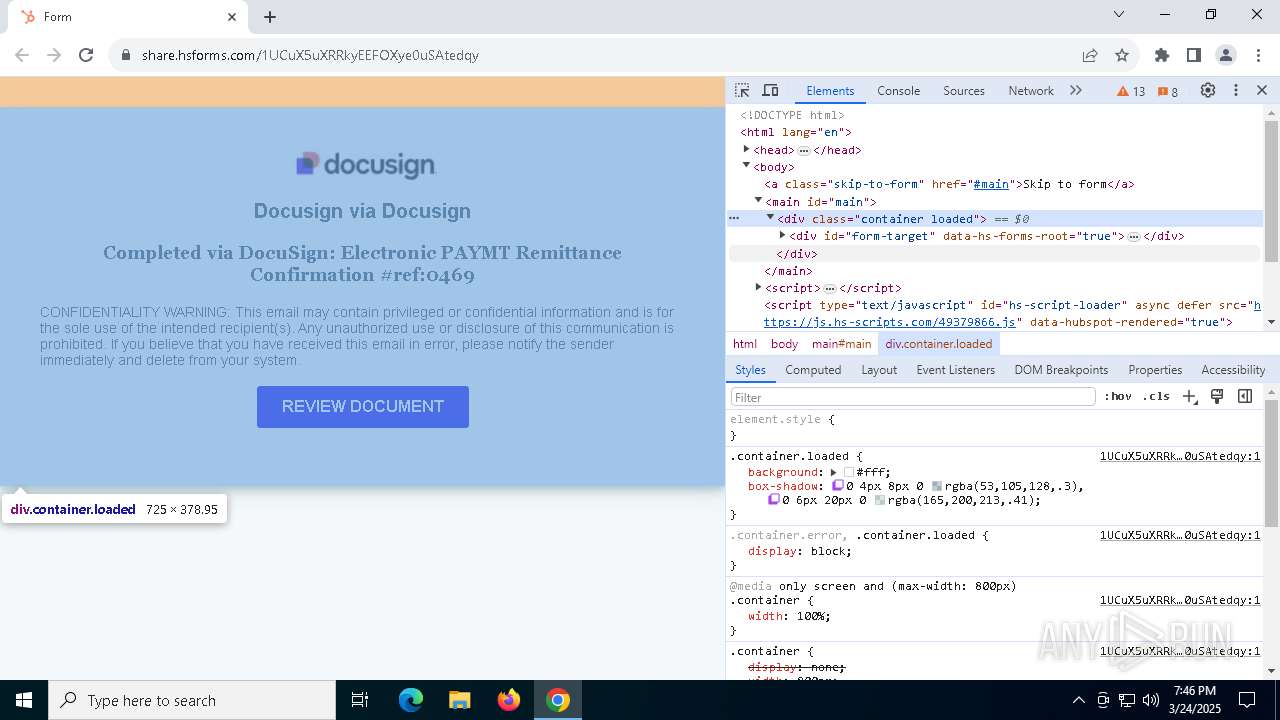1280x720 pixels.
Task: Share this page icon
Action: point(1090,55)
